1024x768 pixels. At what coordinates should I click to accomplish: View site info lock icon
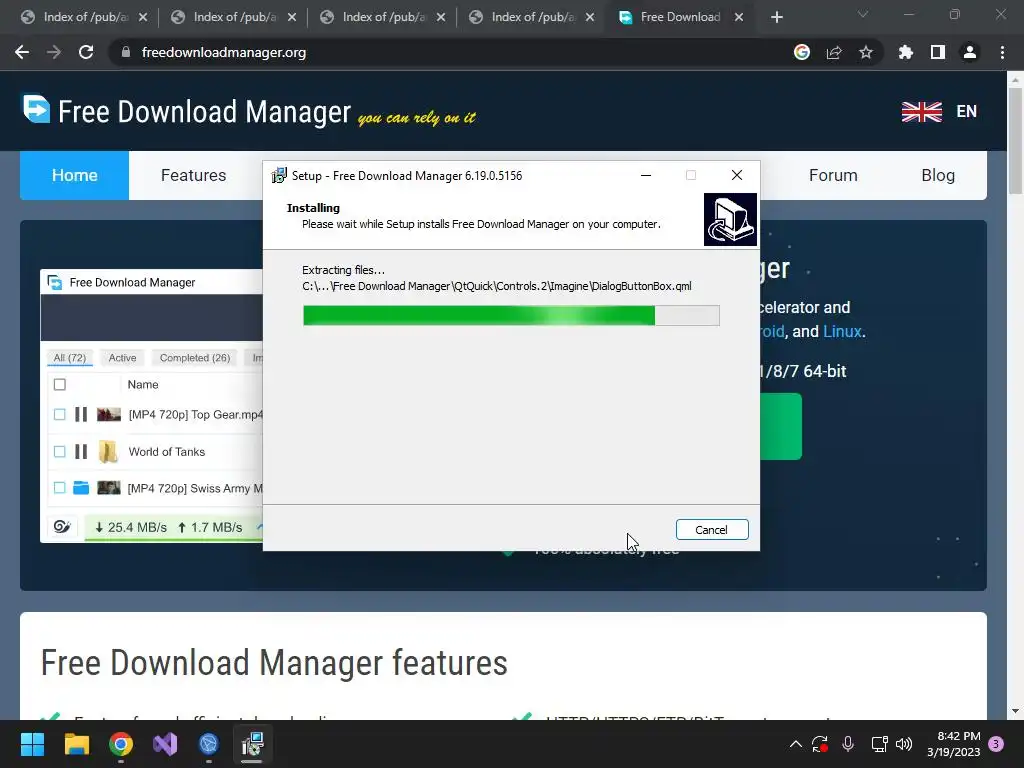(x=126, y=52)
